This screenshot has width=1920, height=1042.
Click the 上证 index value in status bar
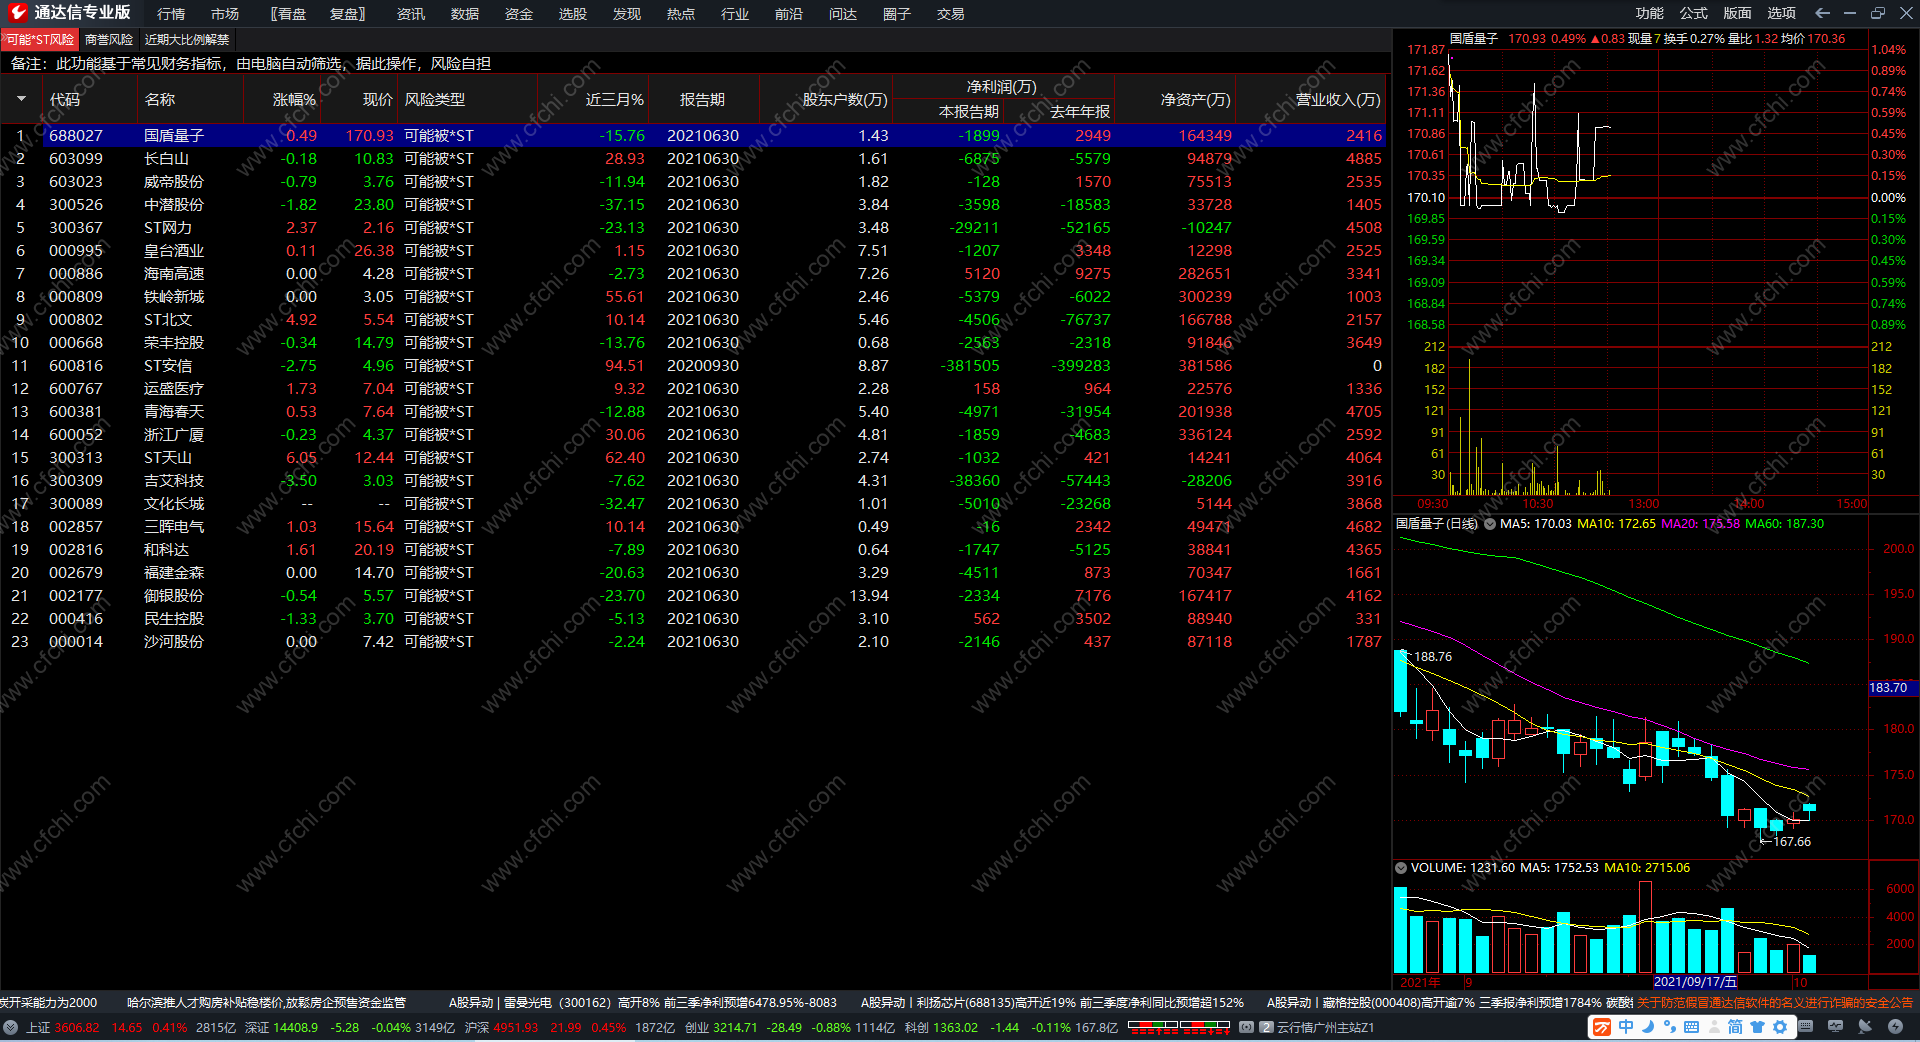(x=77, y=1027)
